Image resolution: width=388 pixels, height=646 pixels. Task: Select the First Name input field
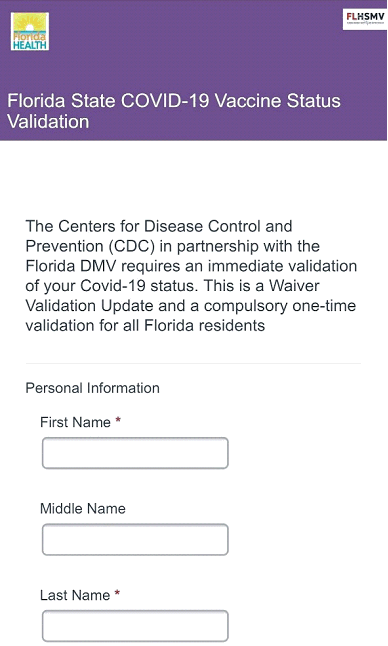click(x=135, y=453)
